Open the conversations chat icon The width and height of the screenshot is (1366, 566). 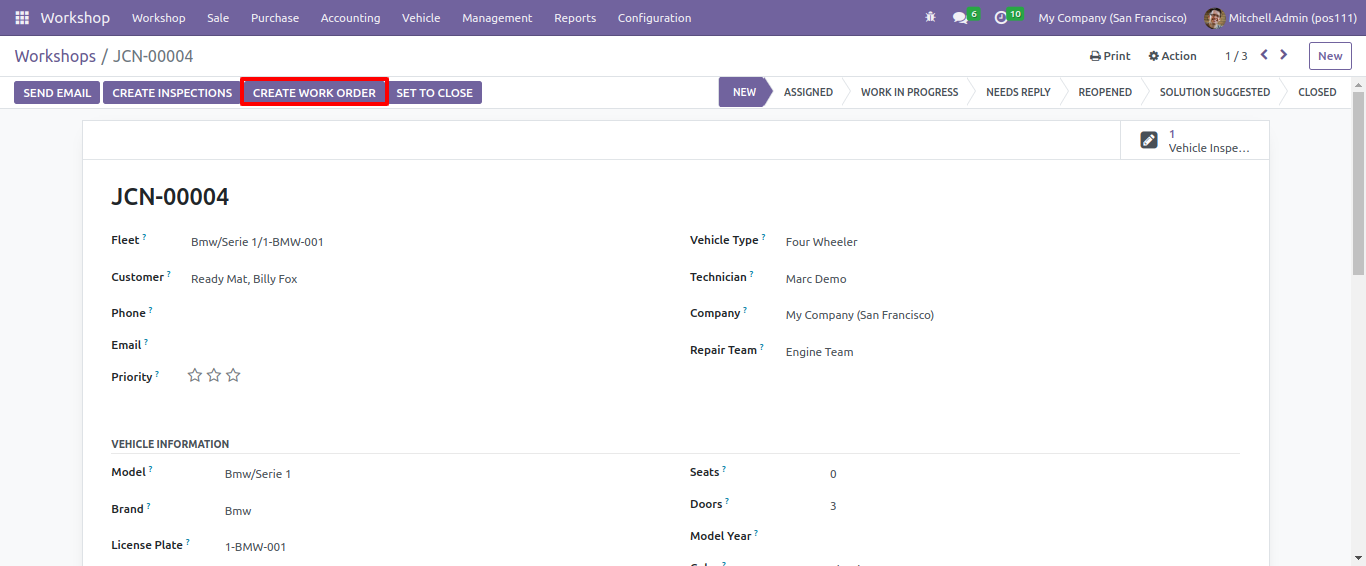pyautogui.click(x=960, y=18)
